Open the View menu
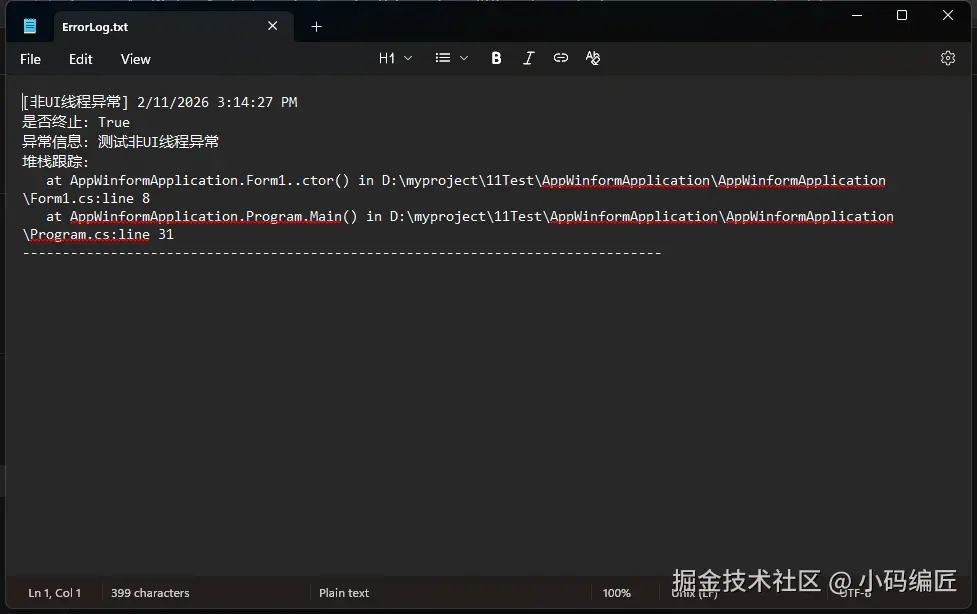Screen dimensions: 977x614 [135, 59]
